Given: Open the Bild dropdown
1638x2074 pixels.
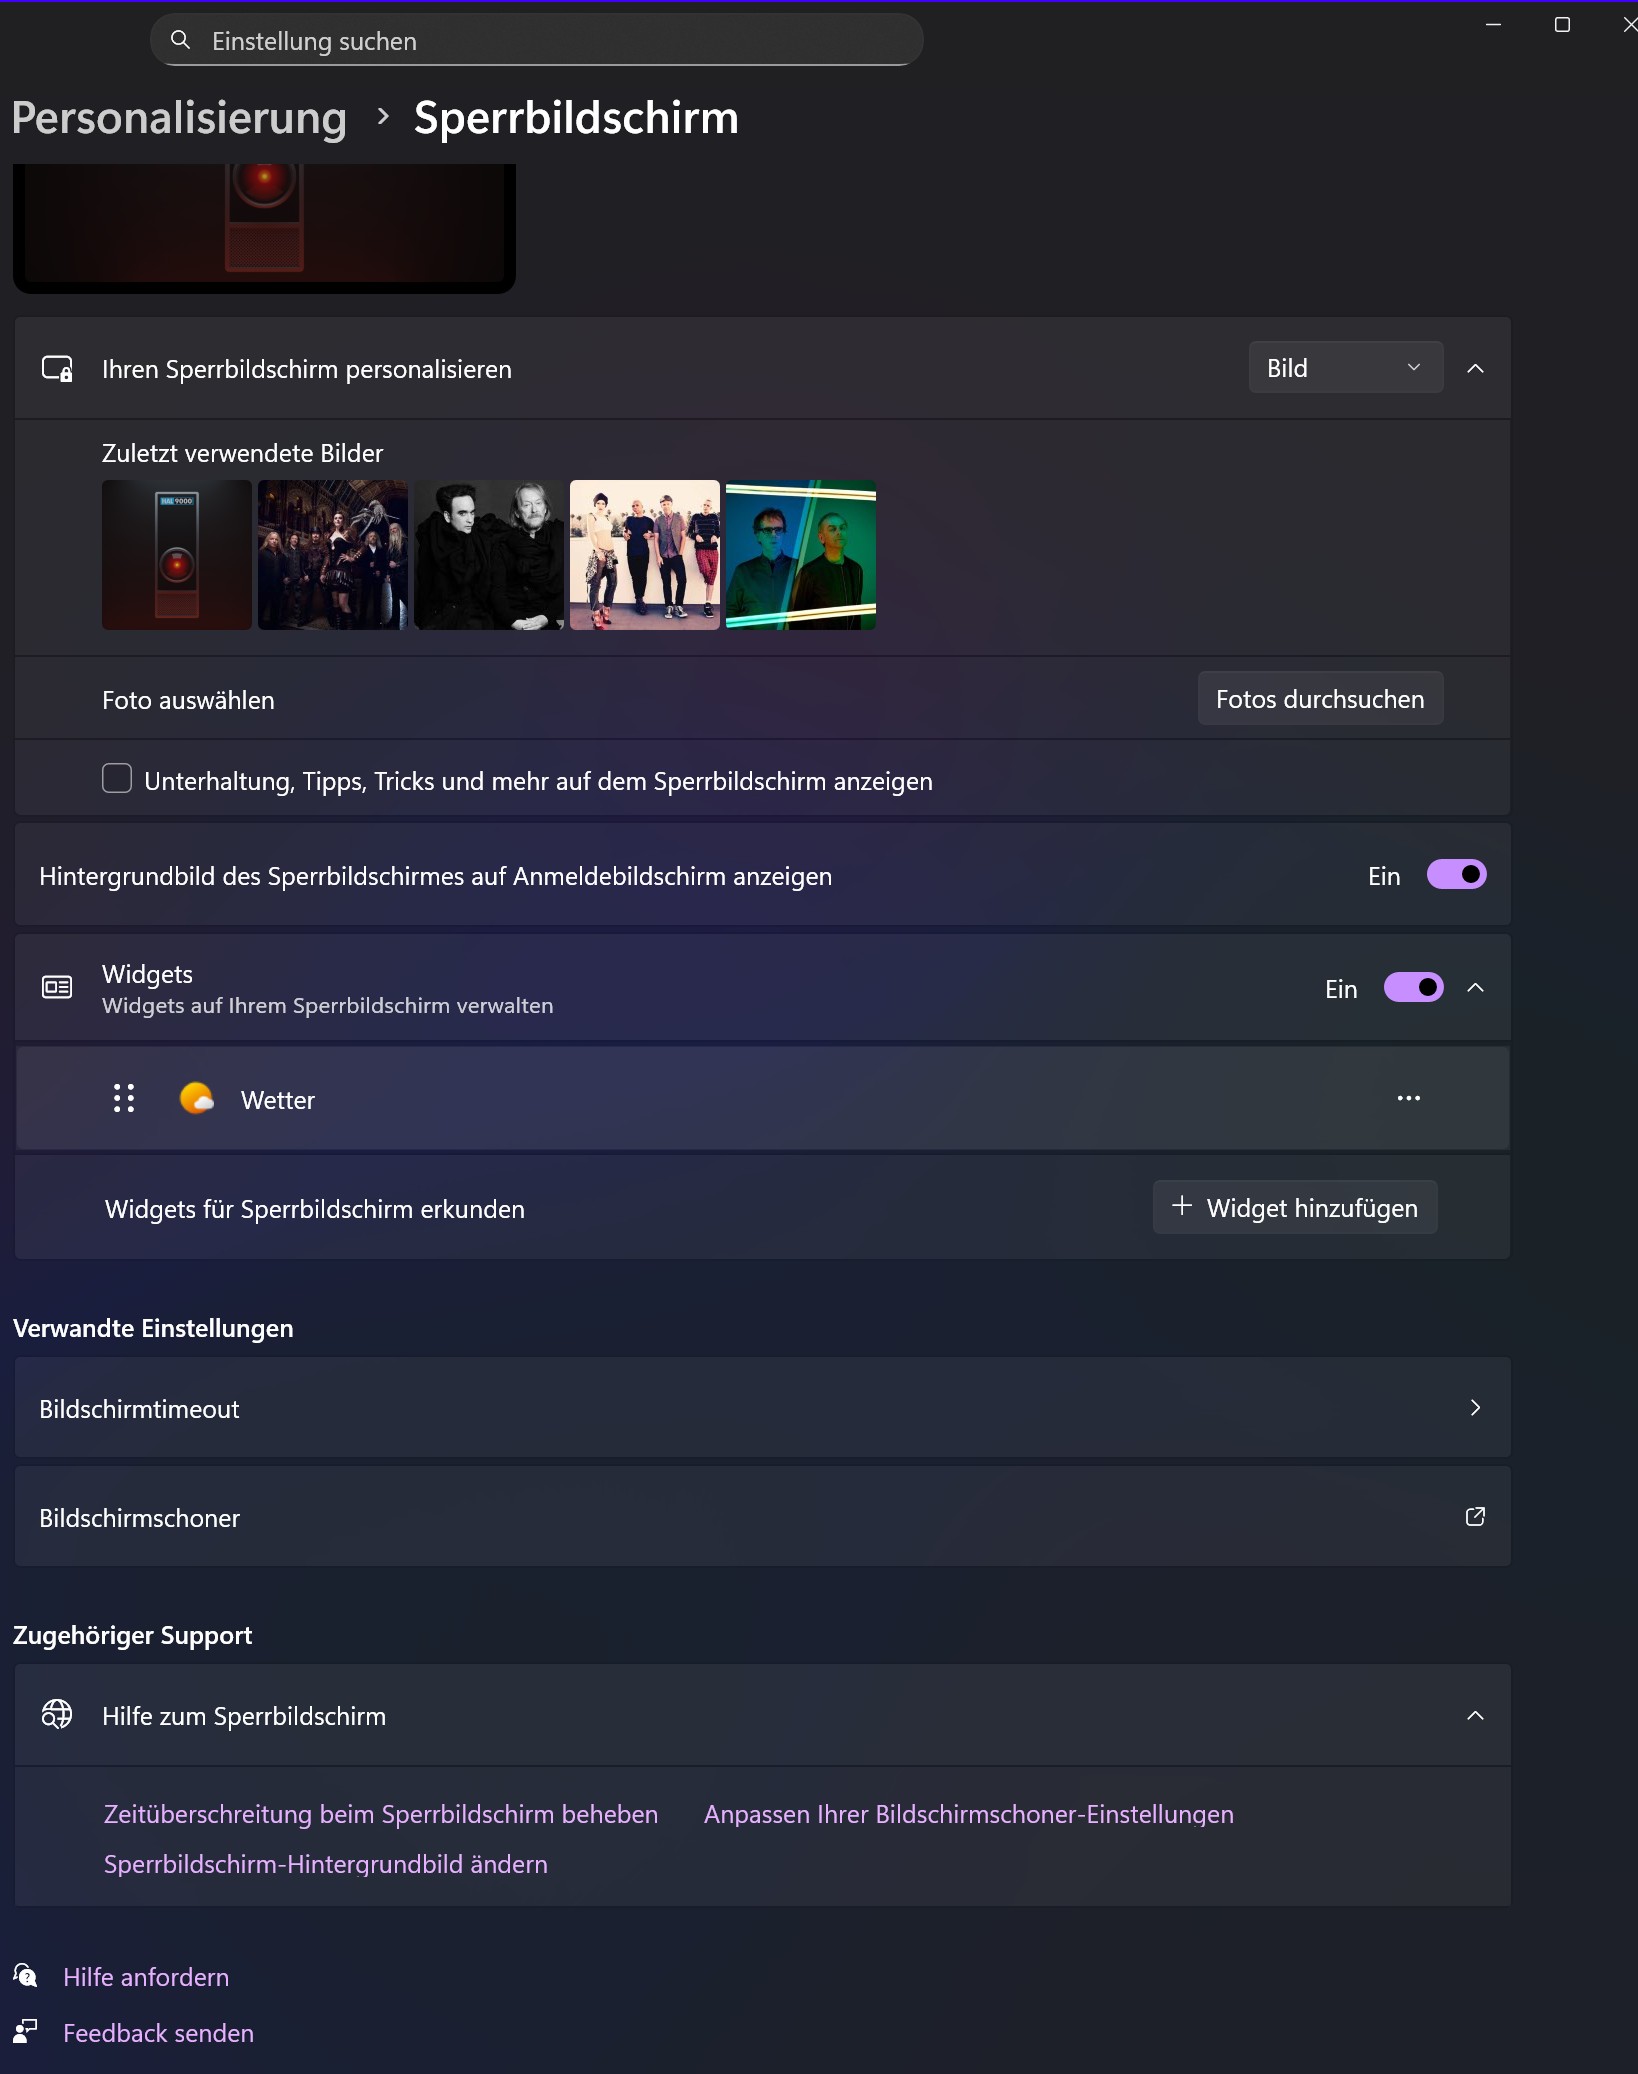Looking at the screenshot, I should 1345,367.
